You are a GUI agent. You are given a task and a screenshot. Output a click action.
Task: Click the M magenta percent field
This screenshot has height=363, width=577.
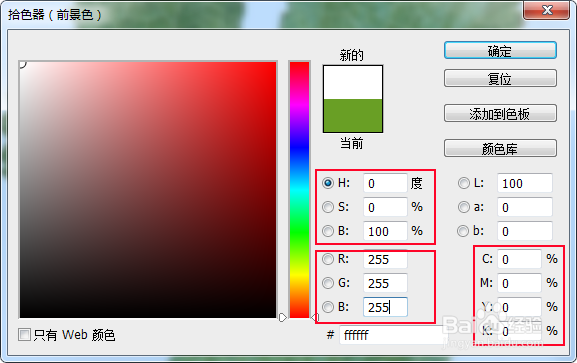click(520, 283)
